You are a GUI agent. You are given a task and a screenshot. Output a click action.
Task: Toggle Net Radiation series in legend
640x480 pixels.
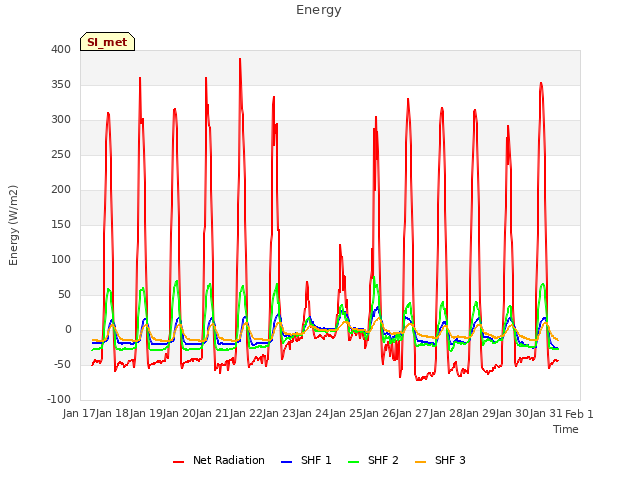[219, 460]
